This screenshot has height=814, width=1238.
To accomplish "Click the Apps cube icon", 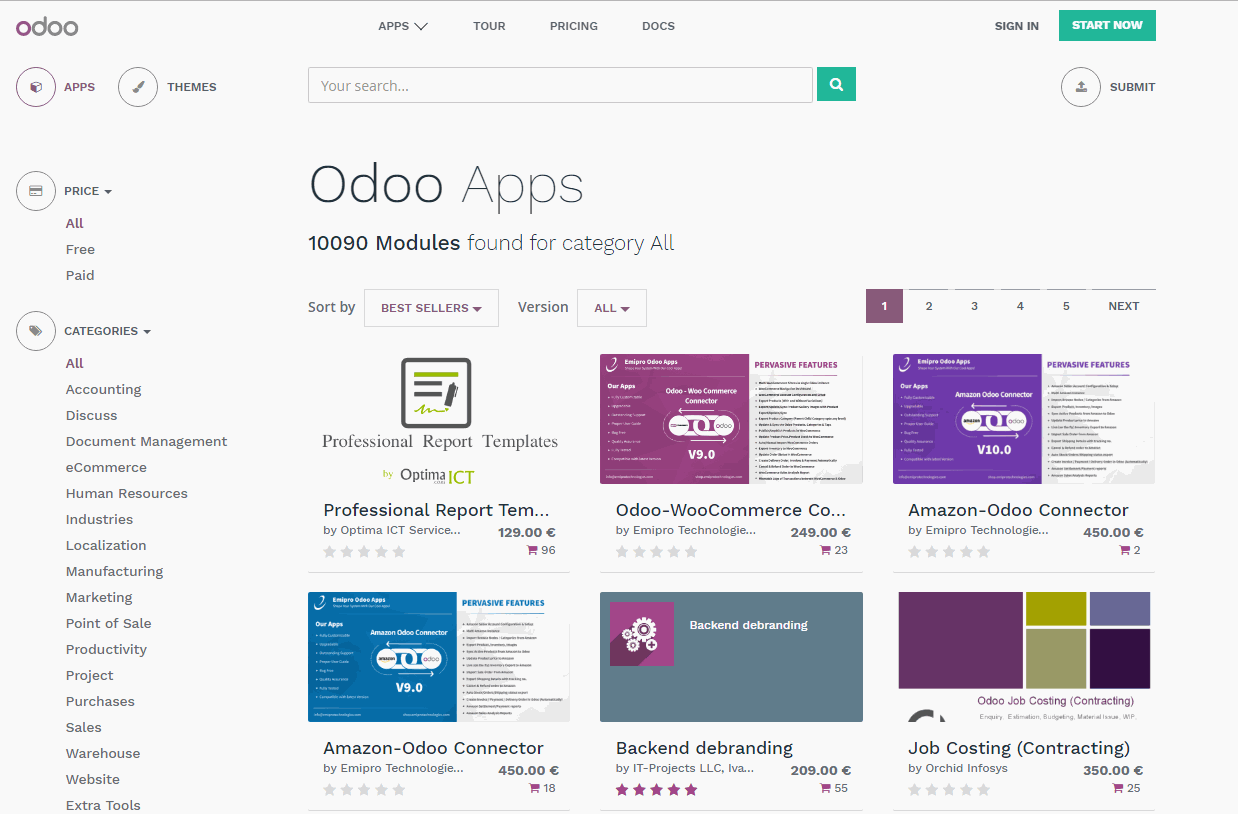I will pyautogui.click(x=36, y=87).
